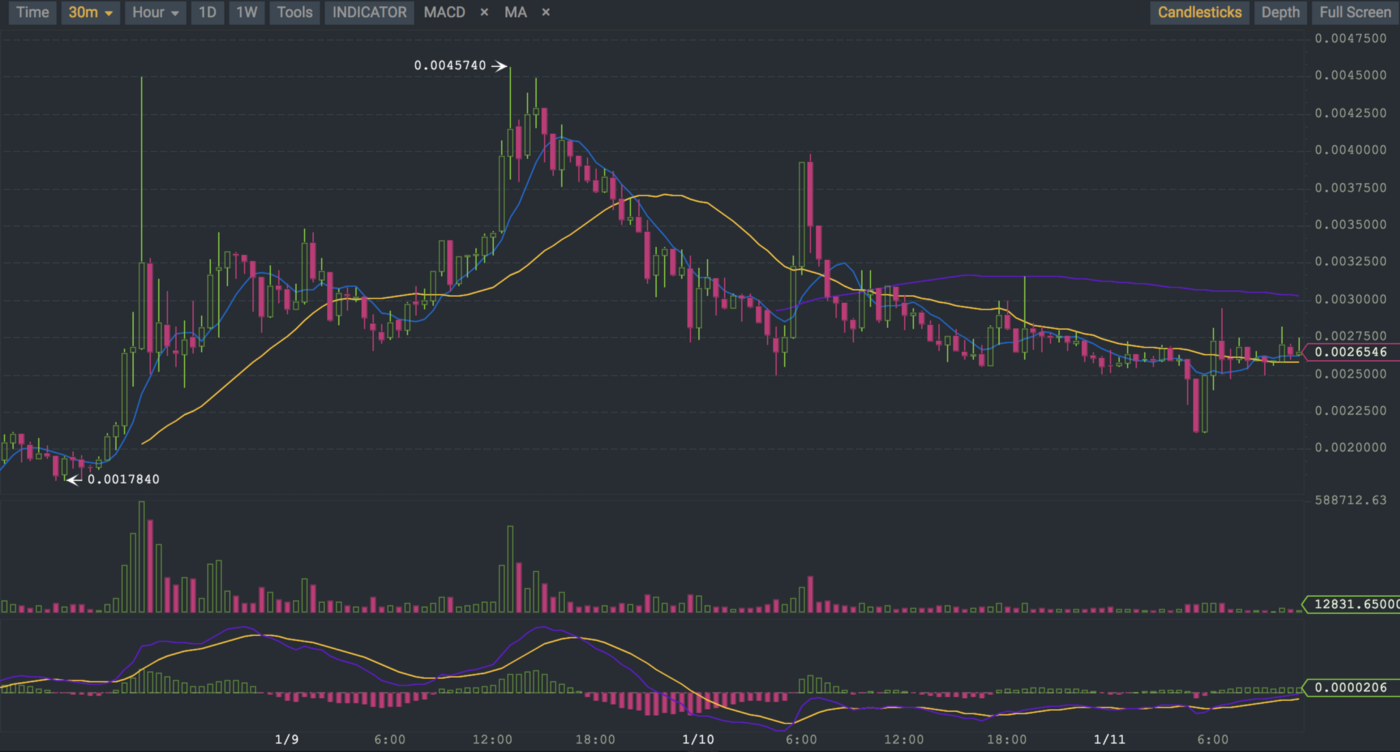Switch to Depth chart tab

click(1280, 13)
